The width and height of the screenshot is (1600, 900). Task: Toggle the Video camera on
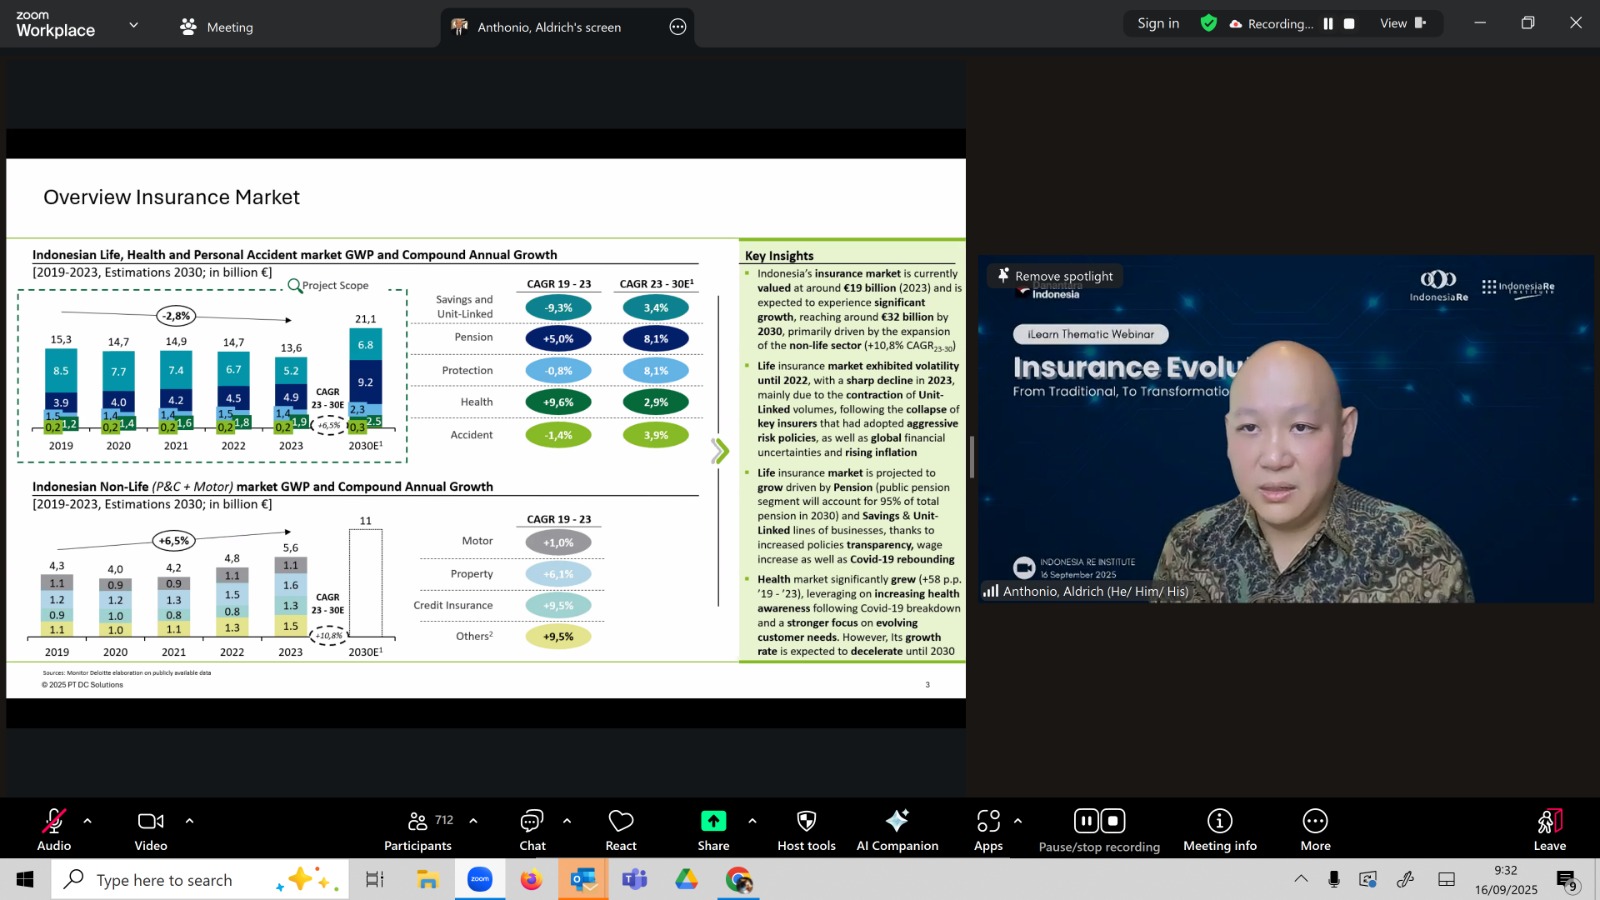(151, 822)
